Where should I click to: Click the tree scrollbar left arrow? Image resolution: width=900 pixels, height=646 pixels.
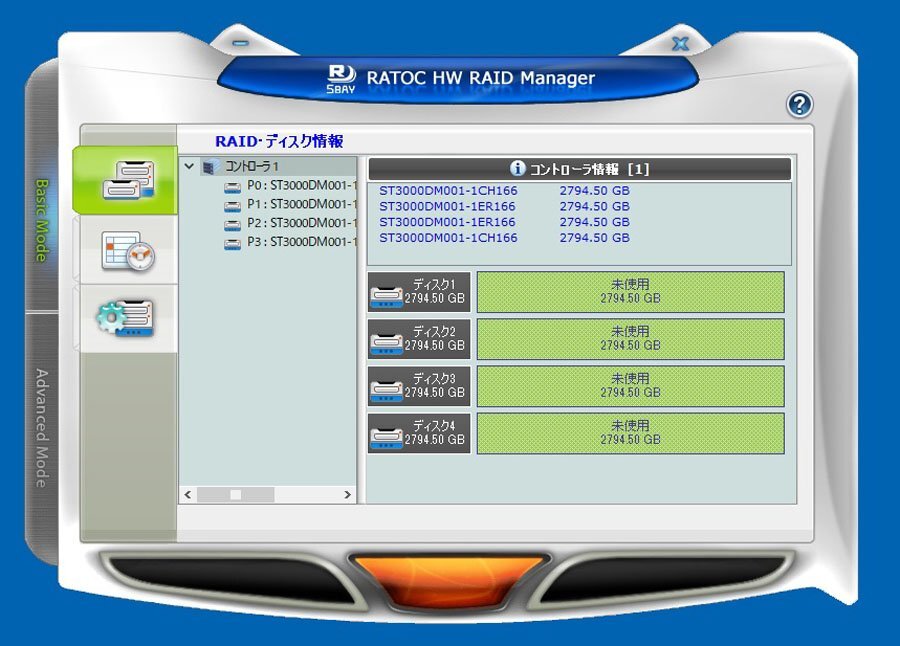[x=188, y=494]
